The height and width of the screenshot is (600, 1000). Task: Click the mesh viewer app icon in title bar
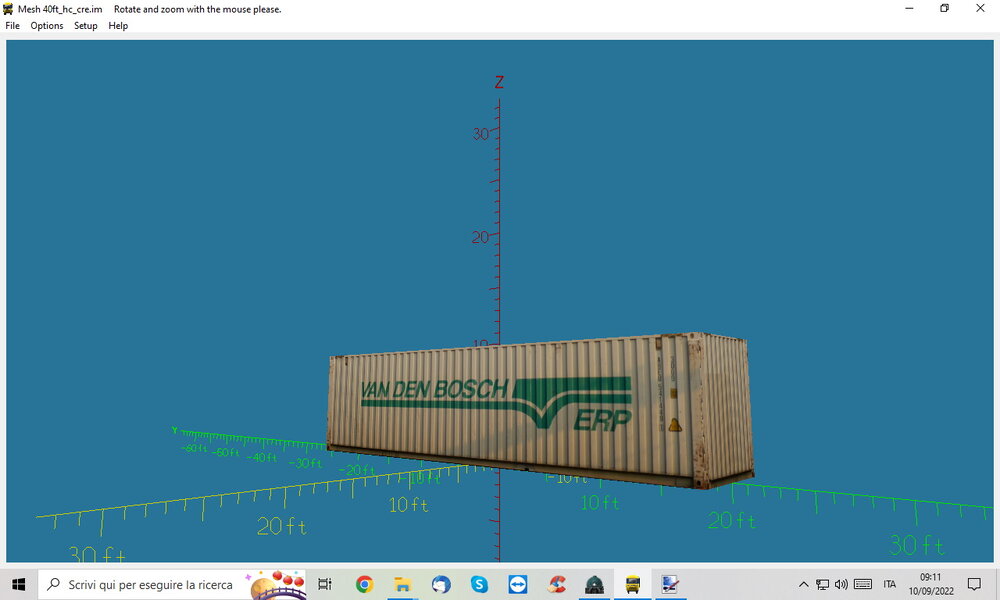click(x=8, y=9)
